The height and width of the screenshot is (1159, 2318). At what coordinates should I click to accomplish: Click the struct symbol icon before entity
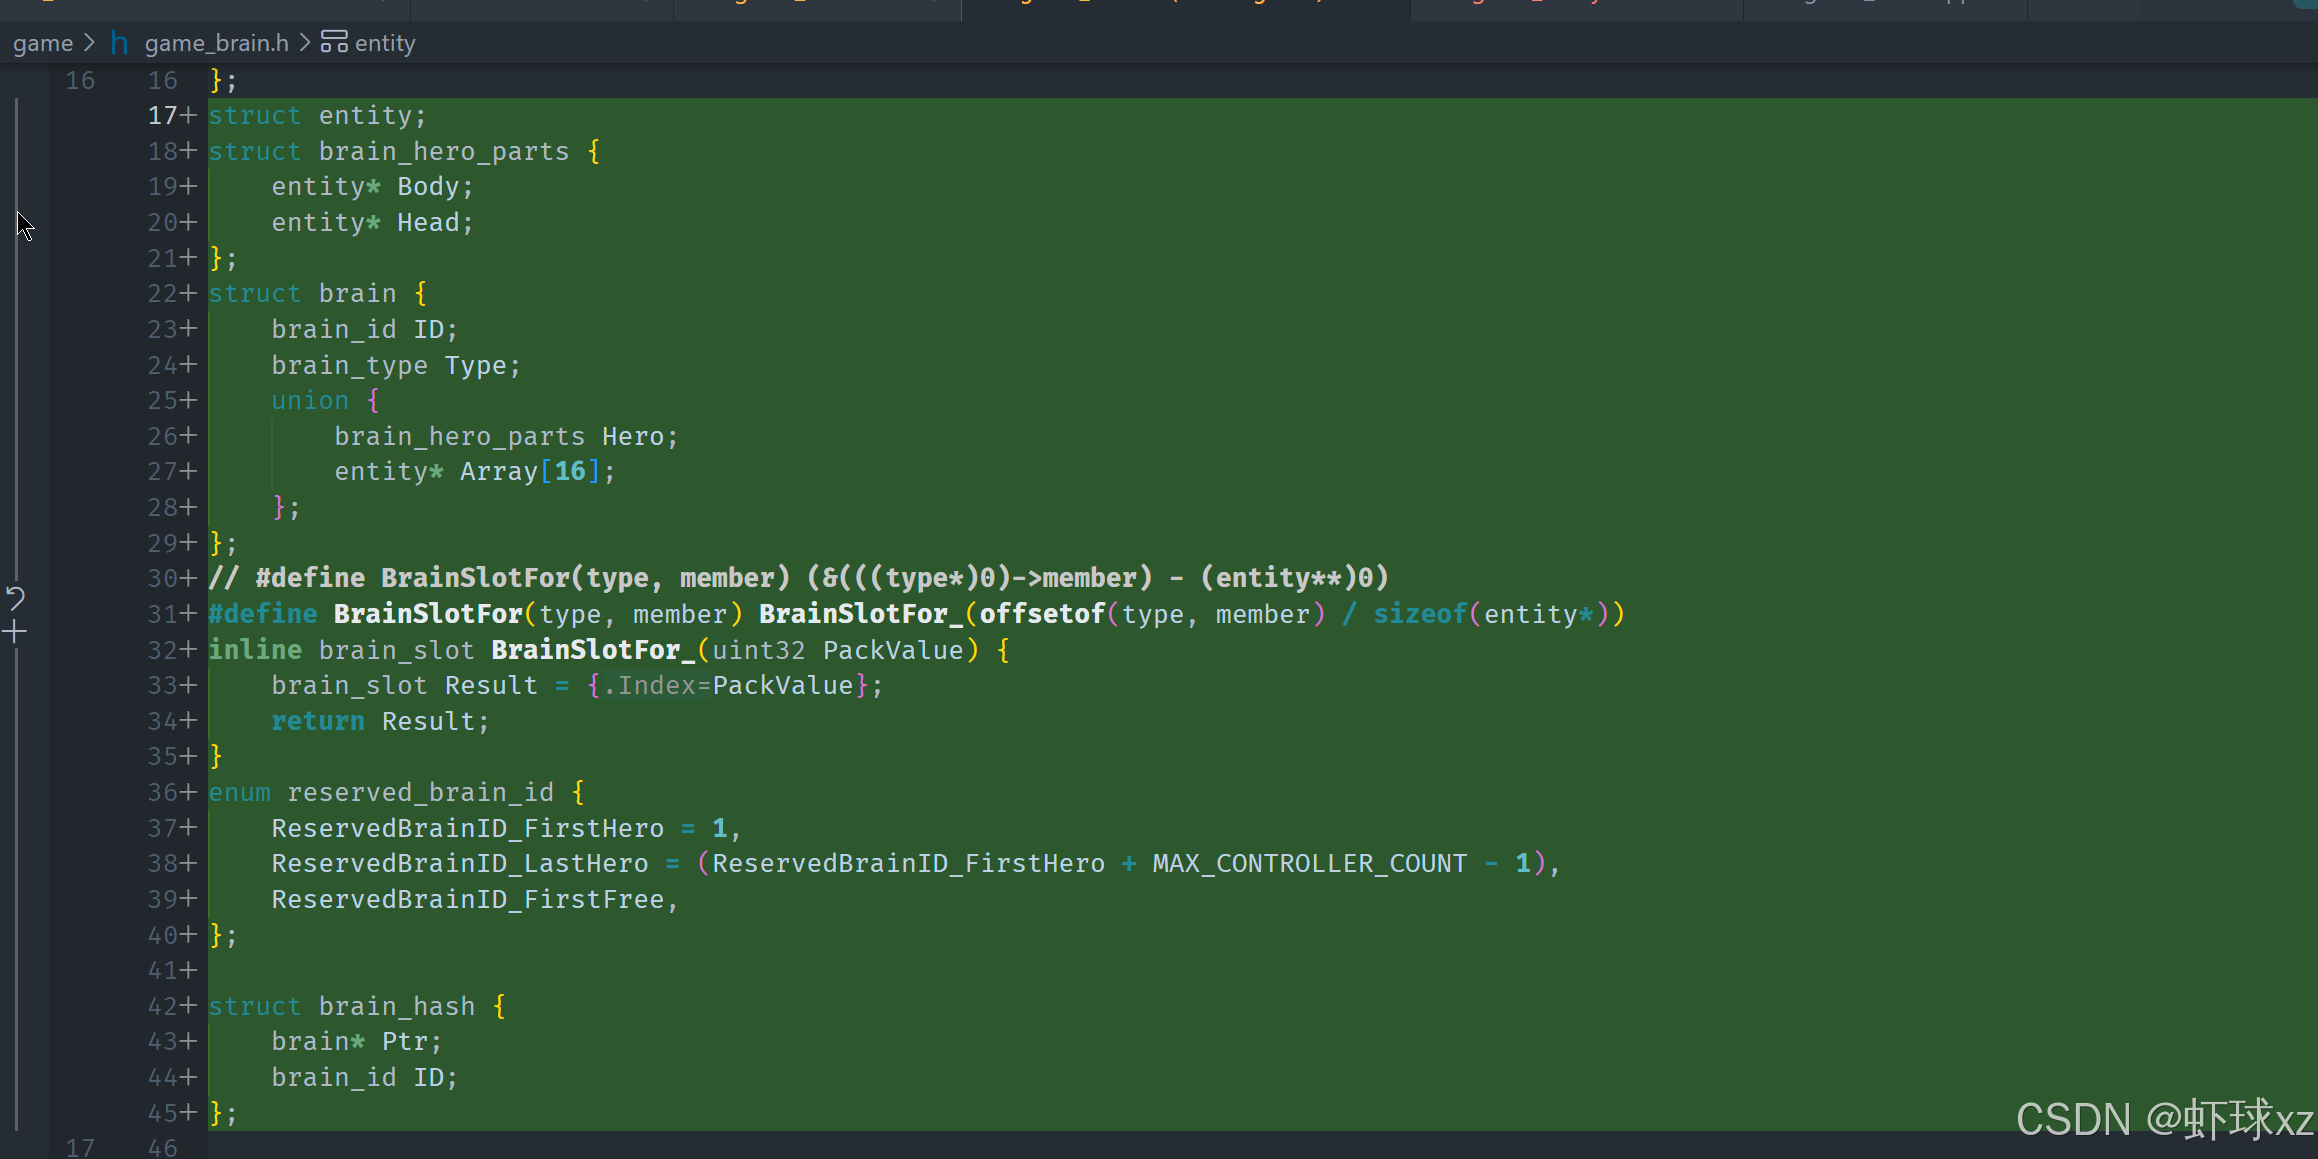[334, 43]
